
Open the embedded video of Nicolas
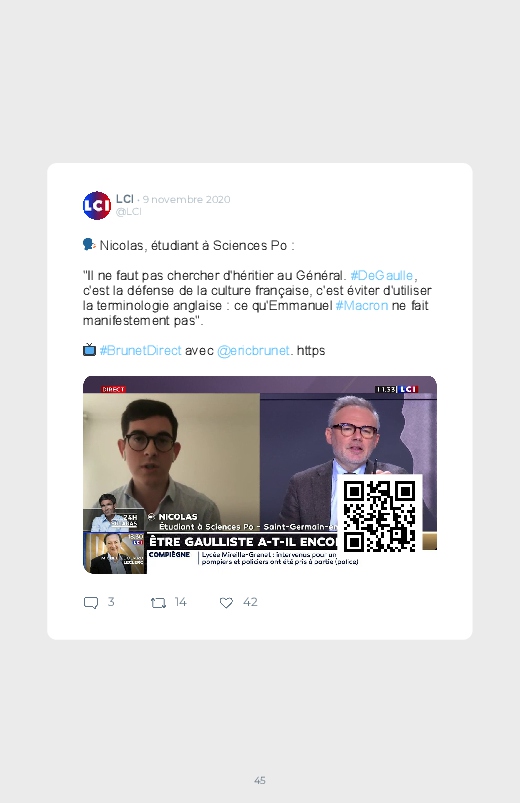(260, 475)
